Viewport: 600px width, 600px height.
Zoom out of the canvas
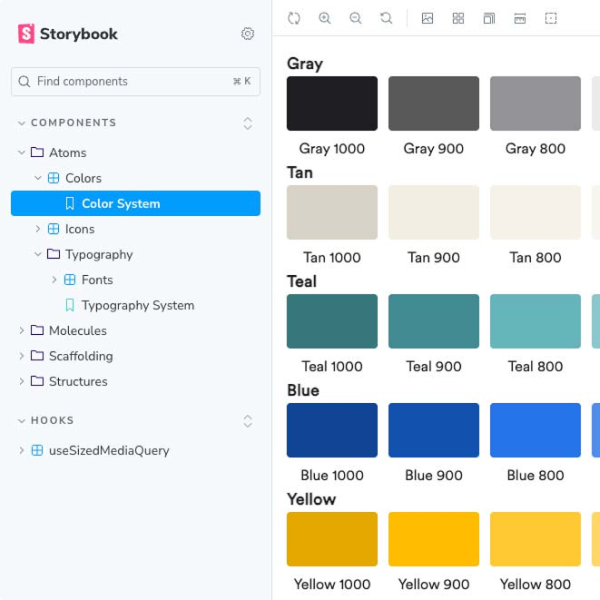(x=356, y=18)
